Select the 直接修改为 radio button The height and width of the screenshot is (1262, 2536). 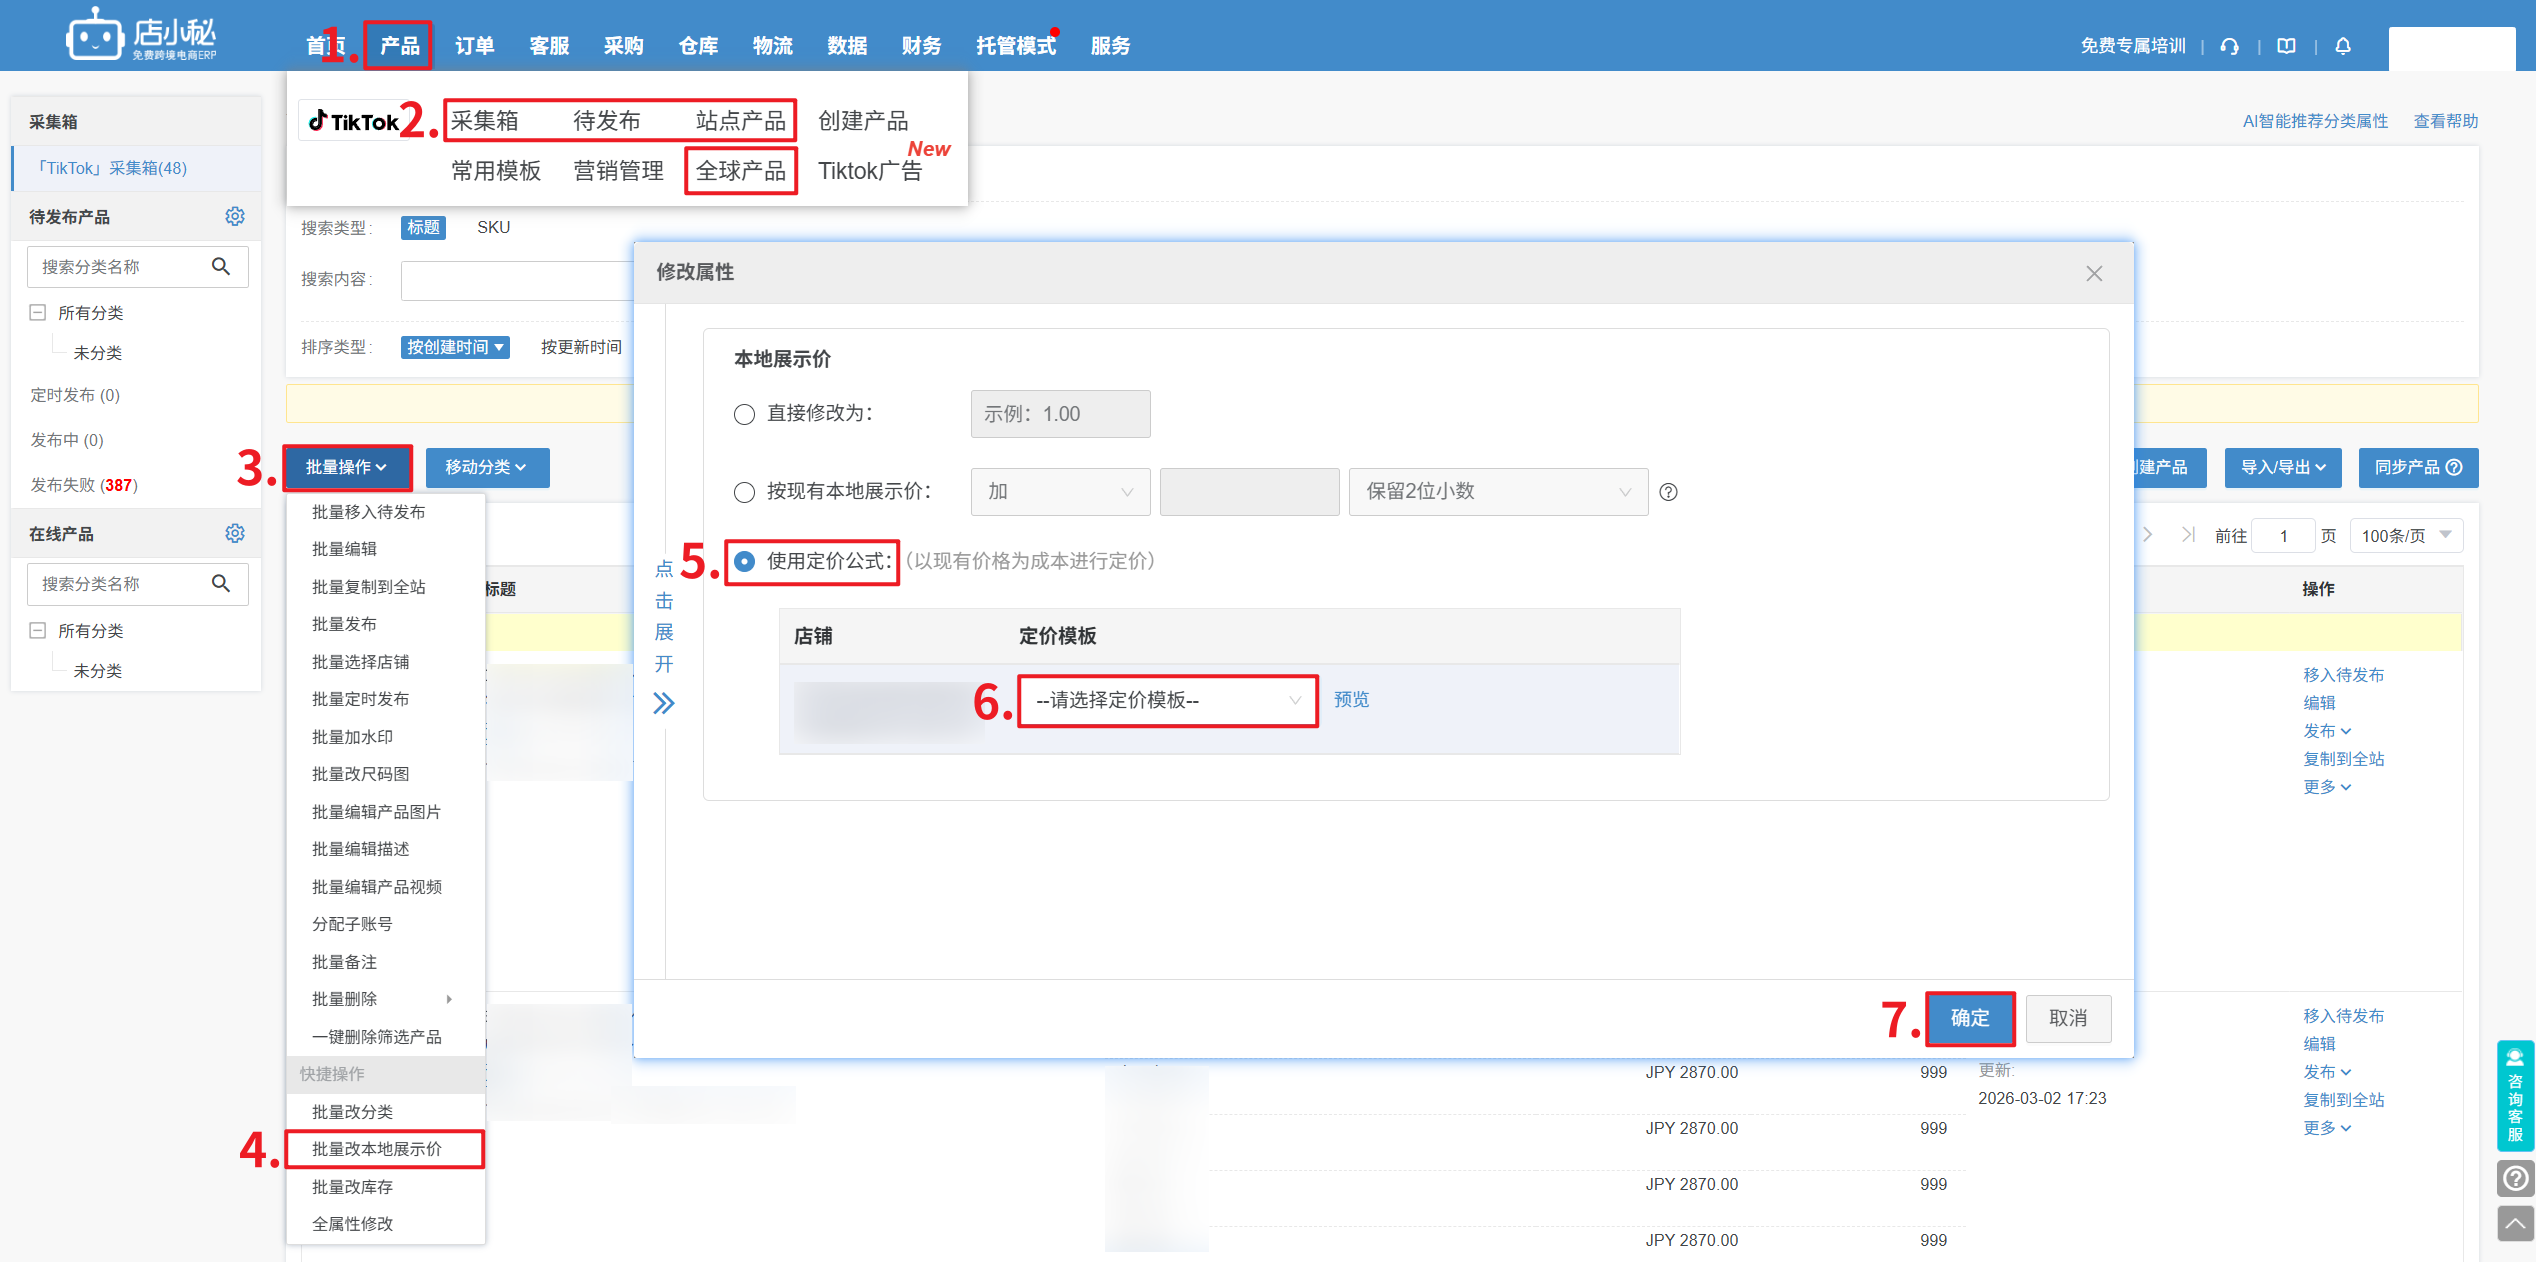point(744,414)
